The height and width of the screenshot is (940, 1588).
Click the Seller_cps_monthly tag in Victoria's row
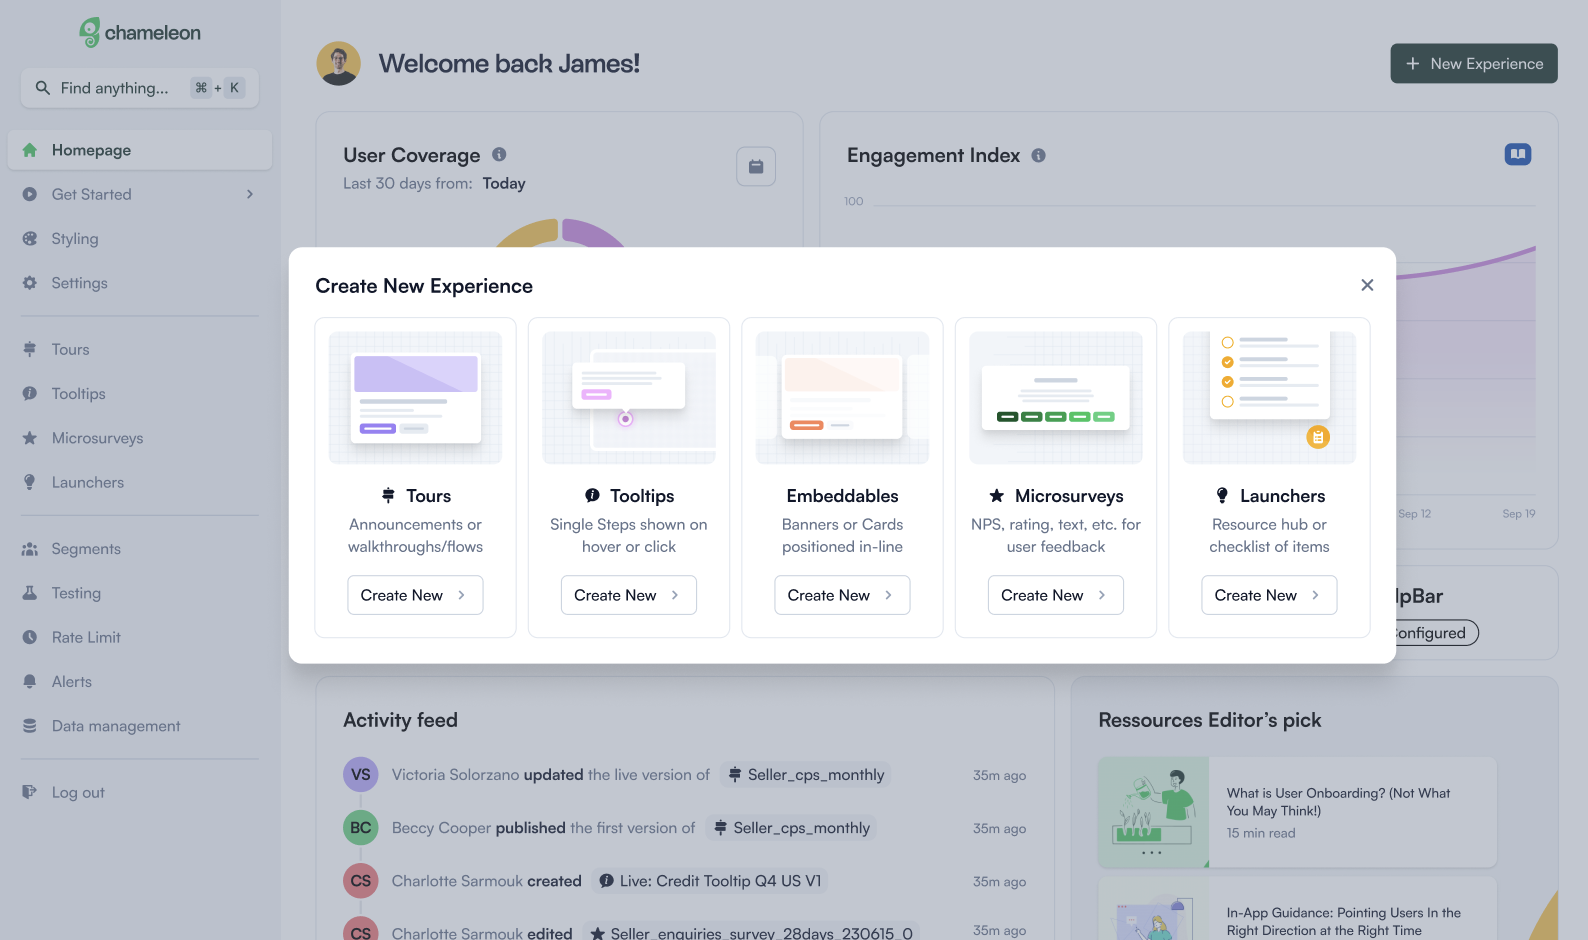[806, 774]
